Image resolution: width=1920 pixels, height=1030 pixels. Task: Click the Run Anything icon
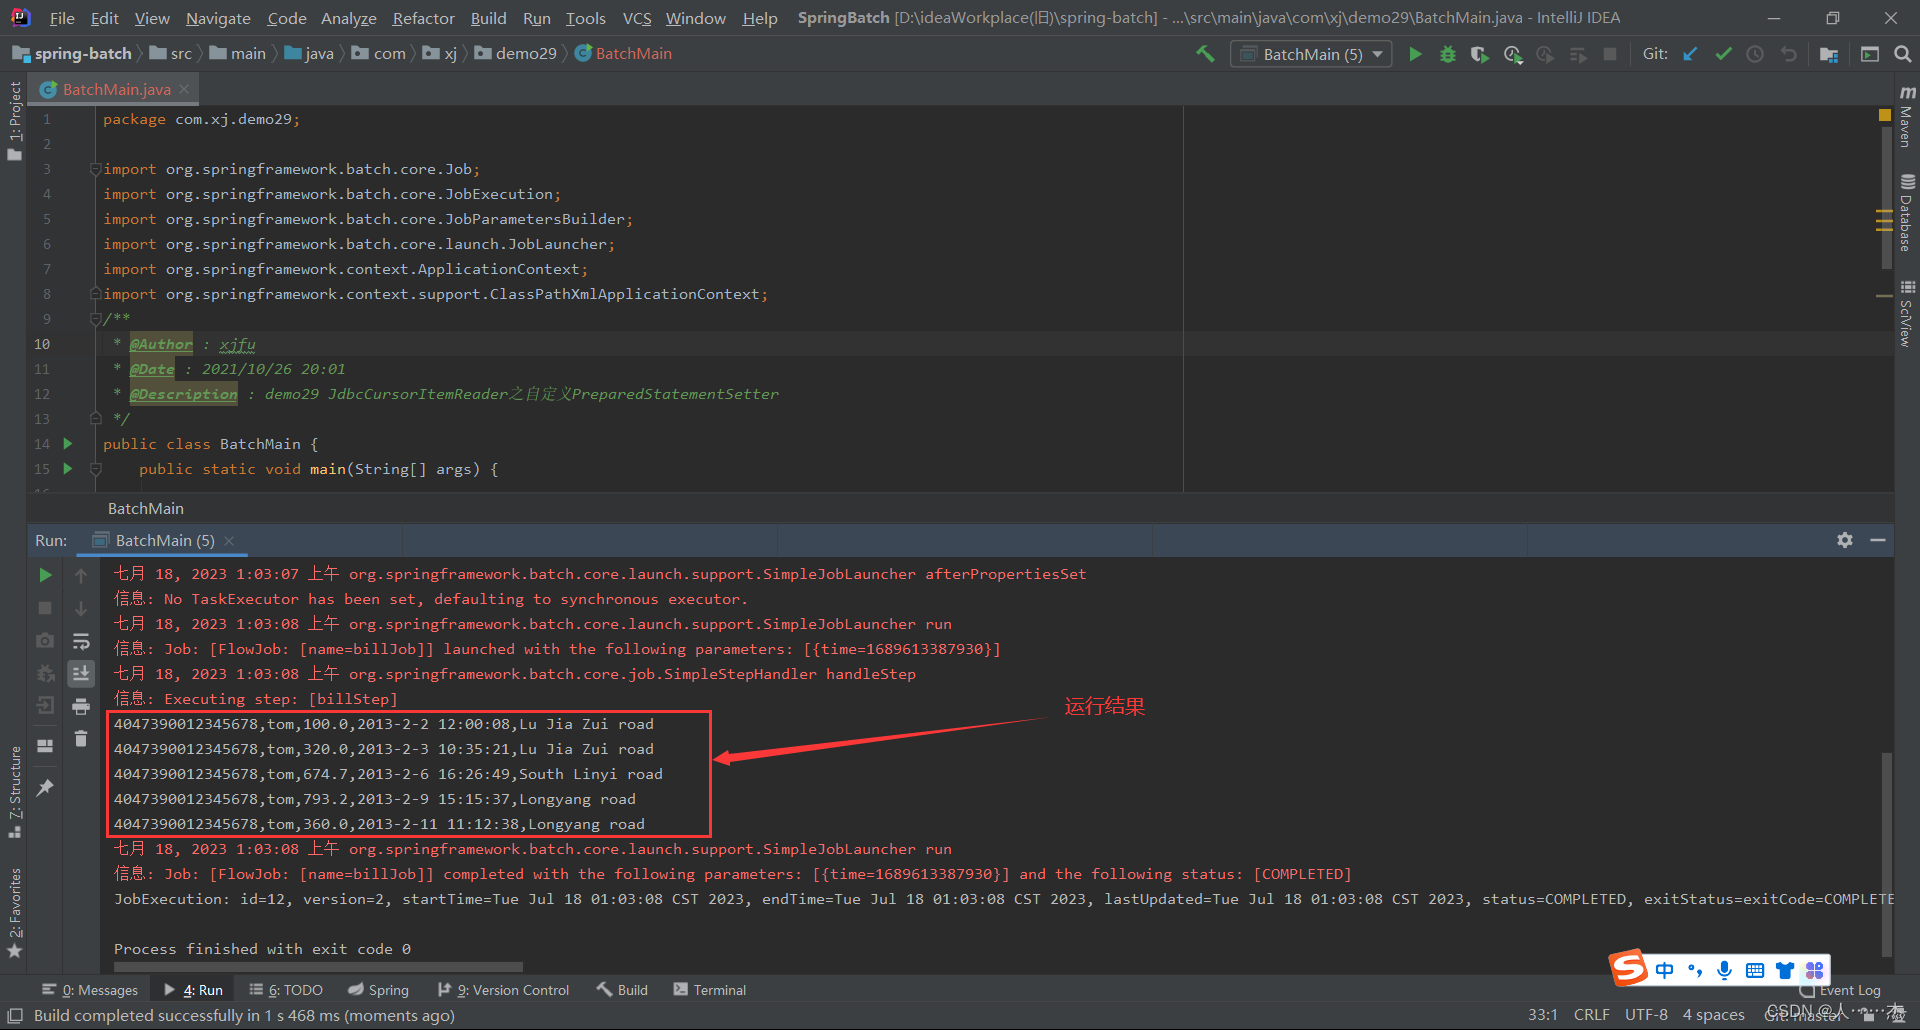click(1870, 54)
